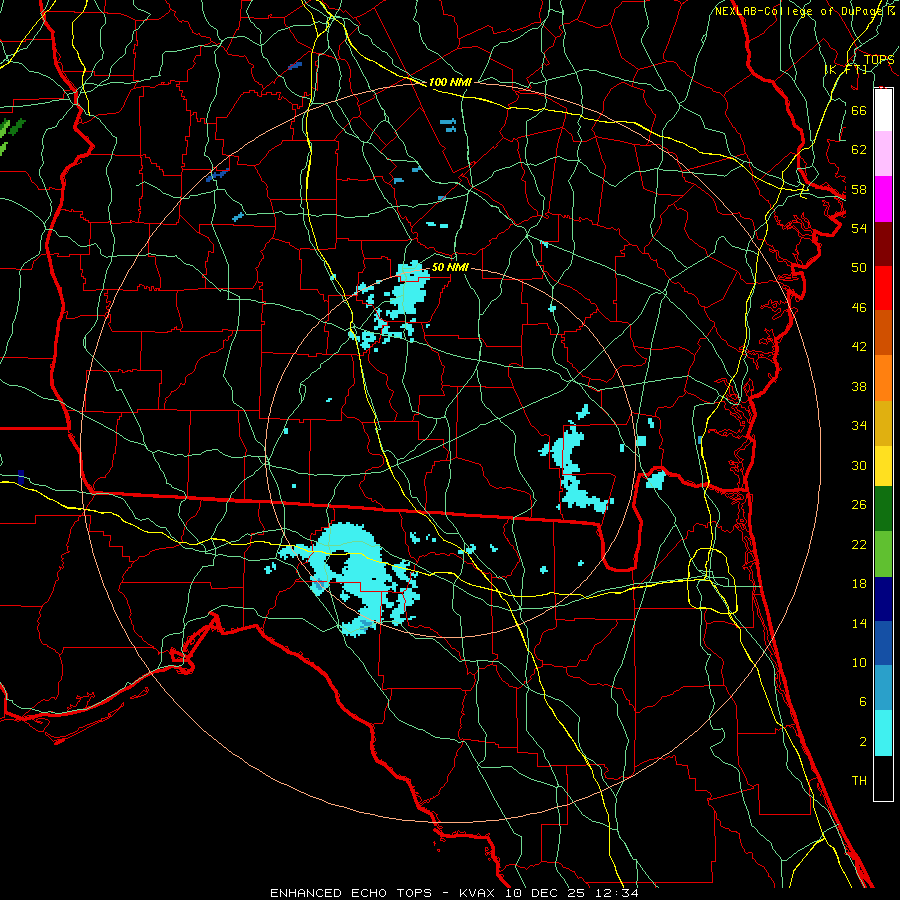
Task: Click the 66 value on the legend
Action: click(859, 110)
